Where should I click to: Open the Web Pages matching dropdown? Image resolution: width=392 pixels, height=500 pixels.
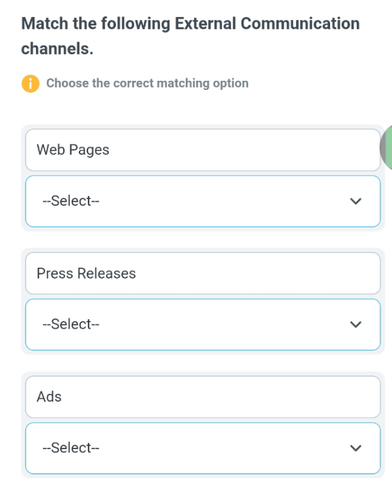pyautogui.click(x=203, y=201)
